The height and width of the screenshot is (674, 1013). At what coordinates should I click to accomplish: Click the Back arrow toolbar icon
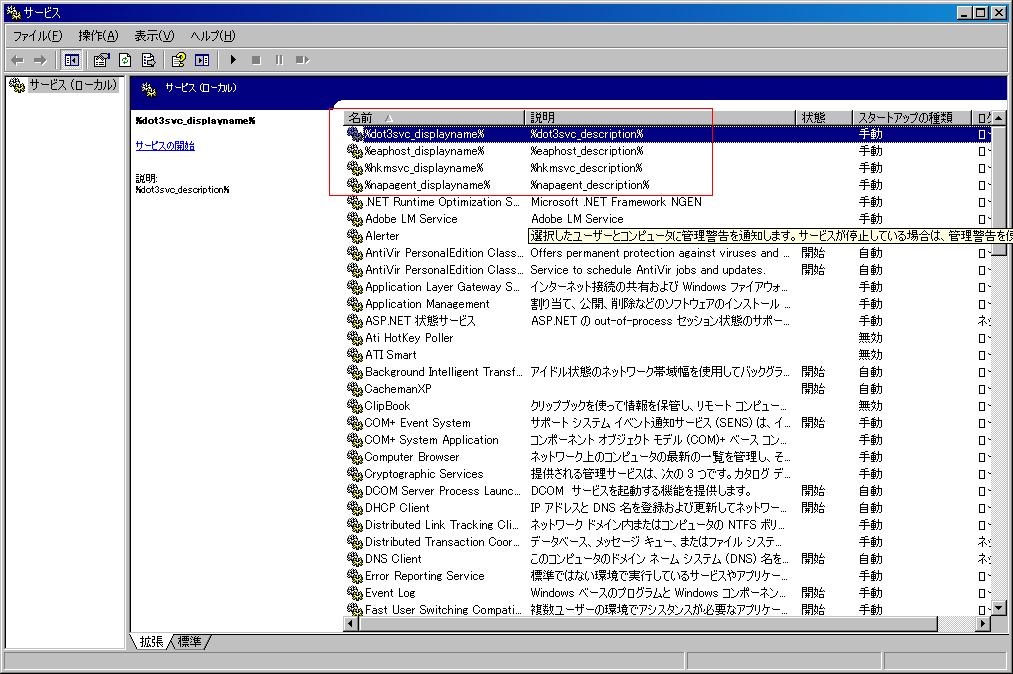coord(17,60)
